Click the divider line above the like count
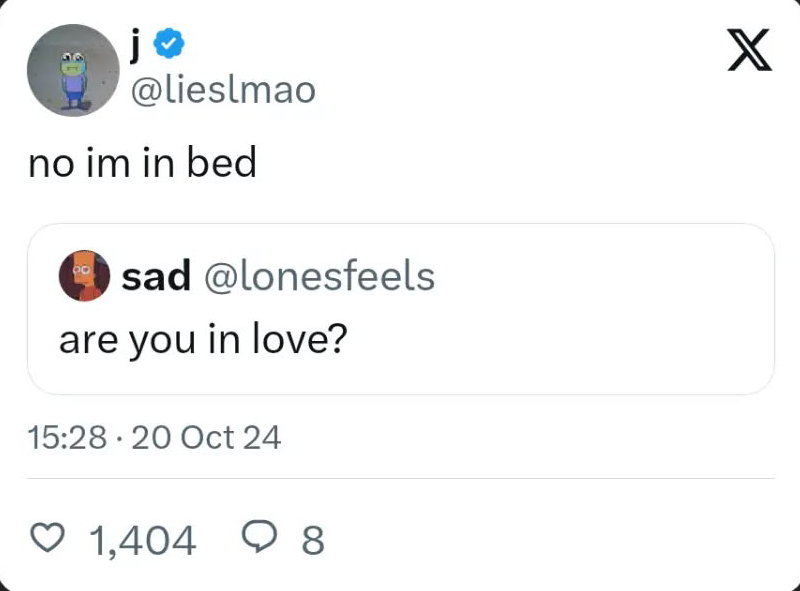This screenshot has width=800, height=591. click(x=400, y=478)
